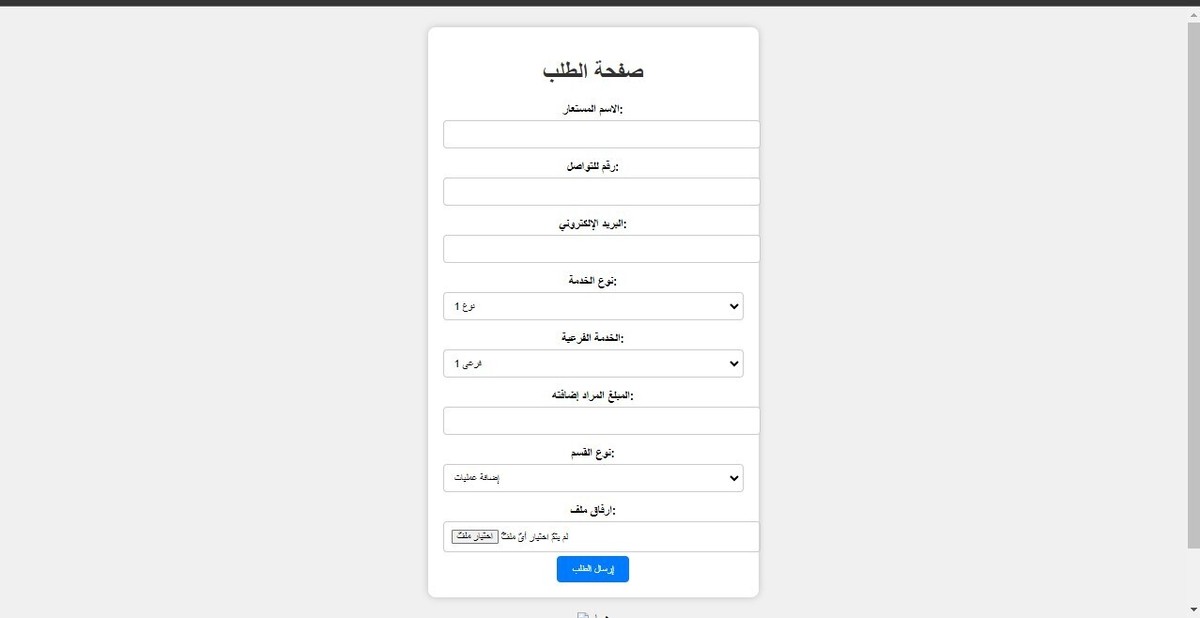
Task: Click the الاسم المستعار nickname field
Action: [600, 133]
